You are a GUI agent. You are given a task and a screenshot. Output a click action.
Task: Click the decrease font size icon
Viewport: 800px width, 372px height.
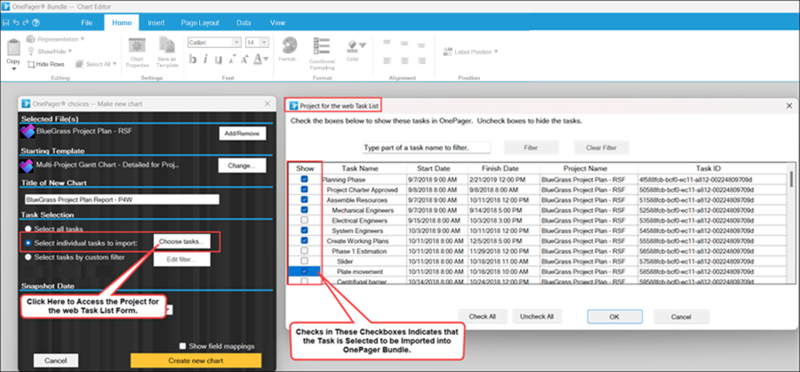[x=232, y=60]
